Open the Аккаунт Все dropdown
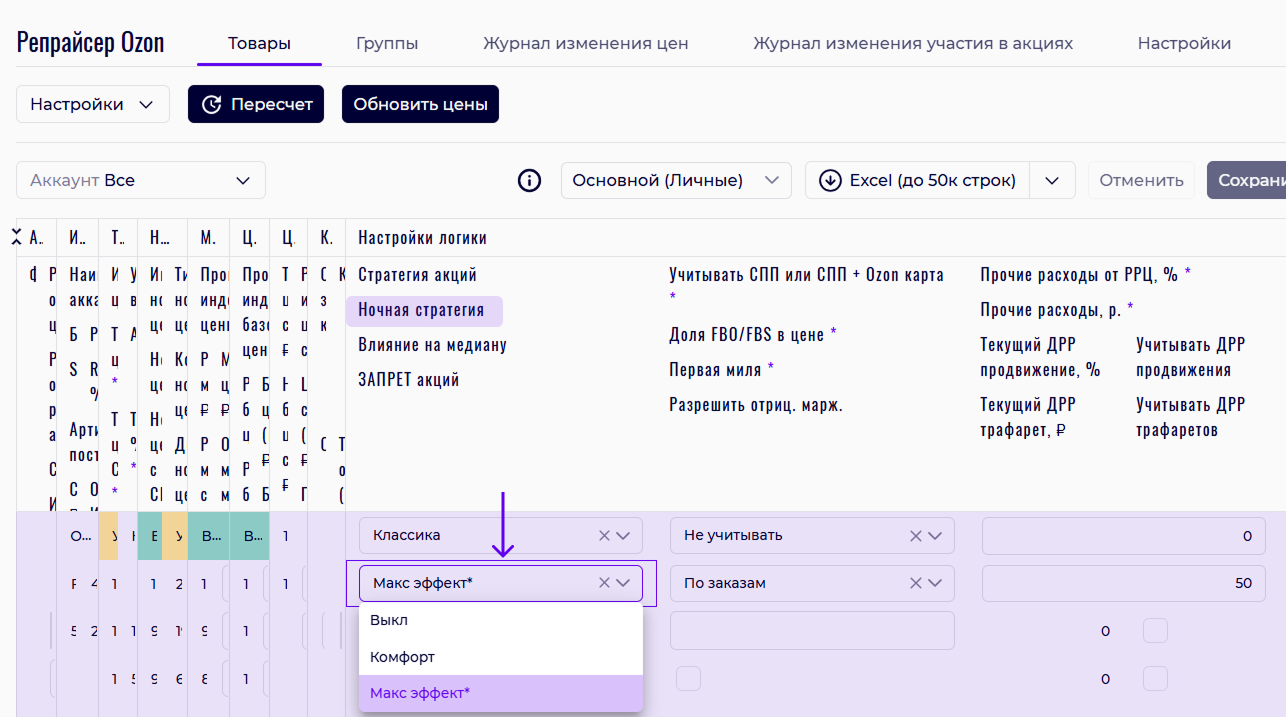This screenshot has height=717, width=1286. pyautogui.click(x=141, y=181)
